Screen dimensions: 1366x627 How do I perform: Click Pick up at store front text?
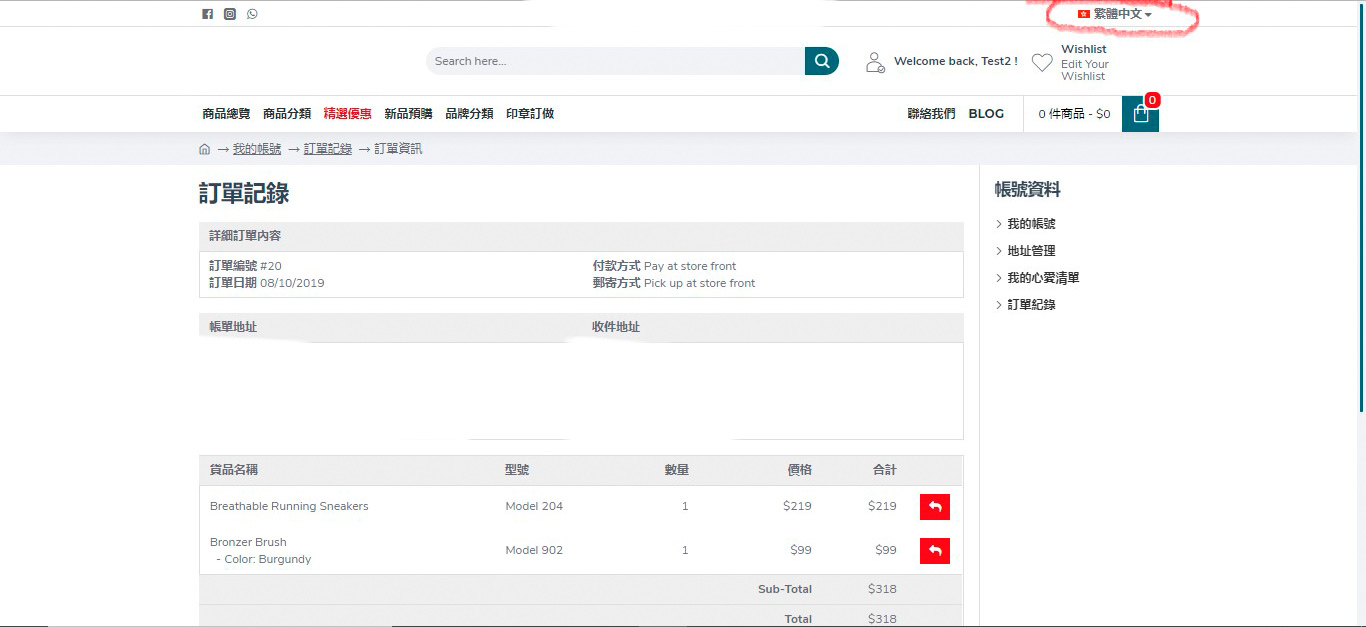(700, 283)
